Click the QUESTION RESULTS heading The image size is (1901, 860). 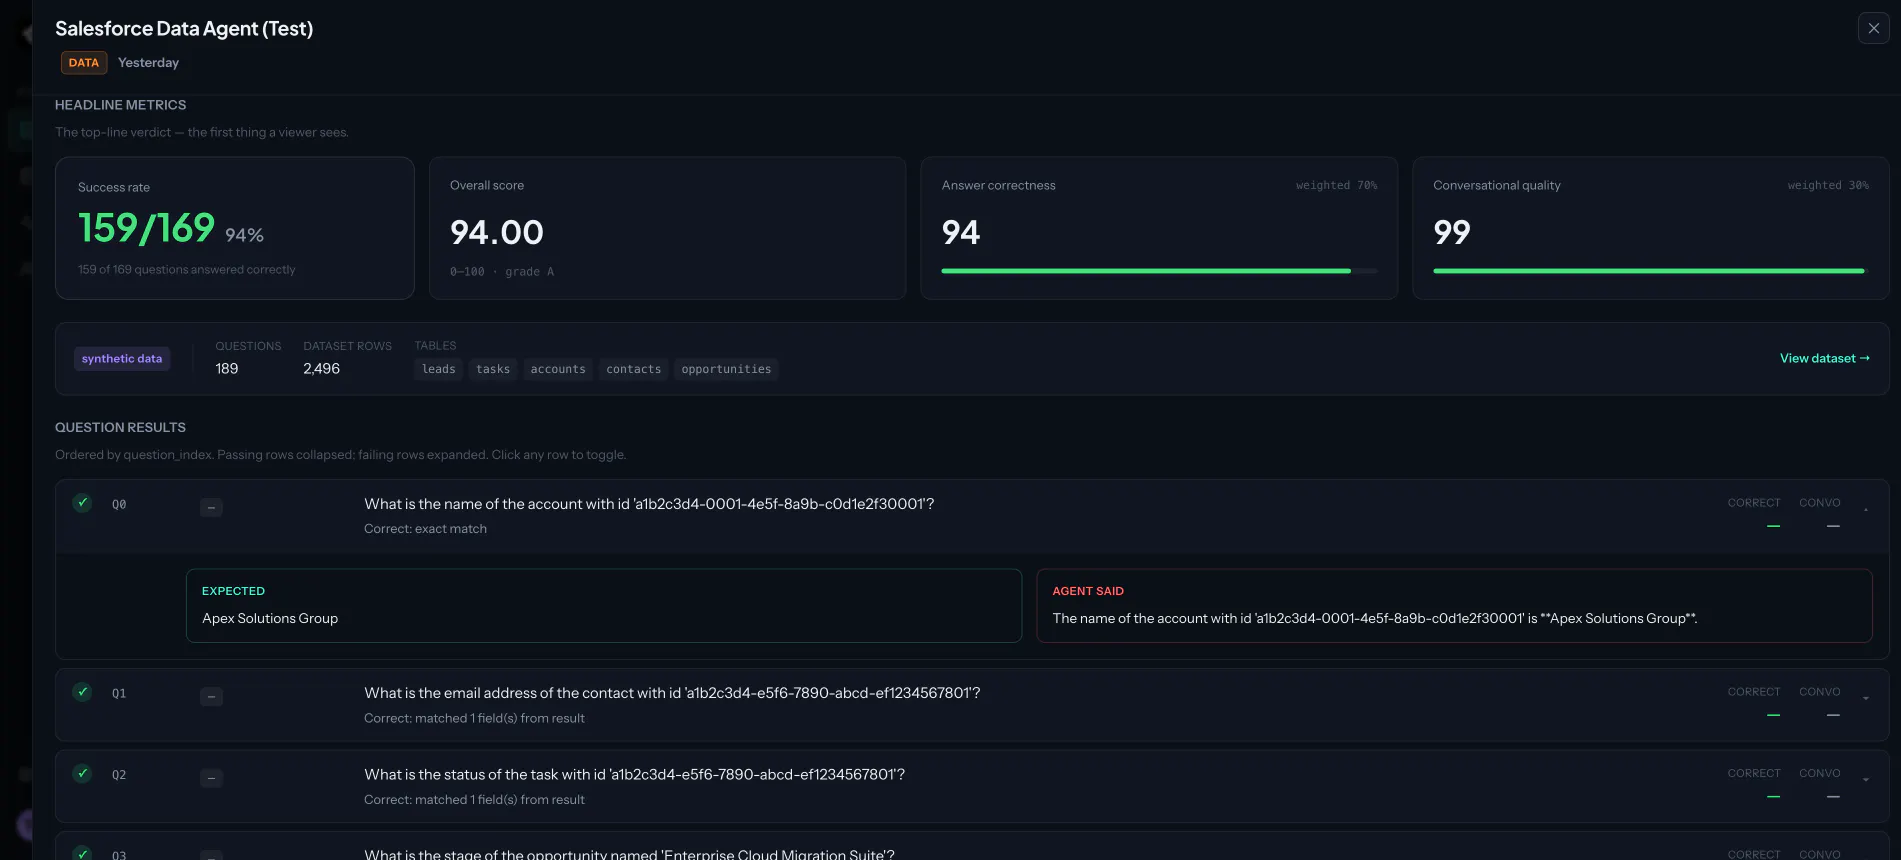120,427
